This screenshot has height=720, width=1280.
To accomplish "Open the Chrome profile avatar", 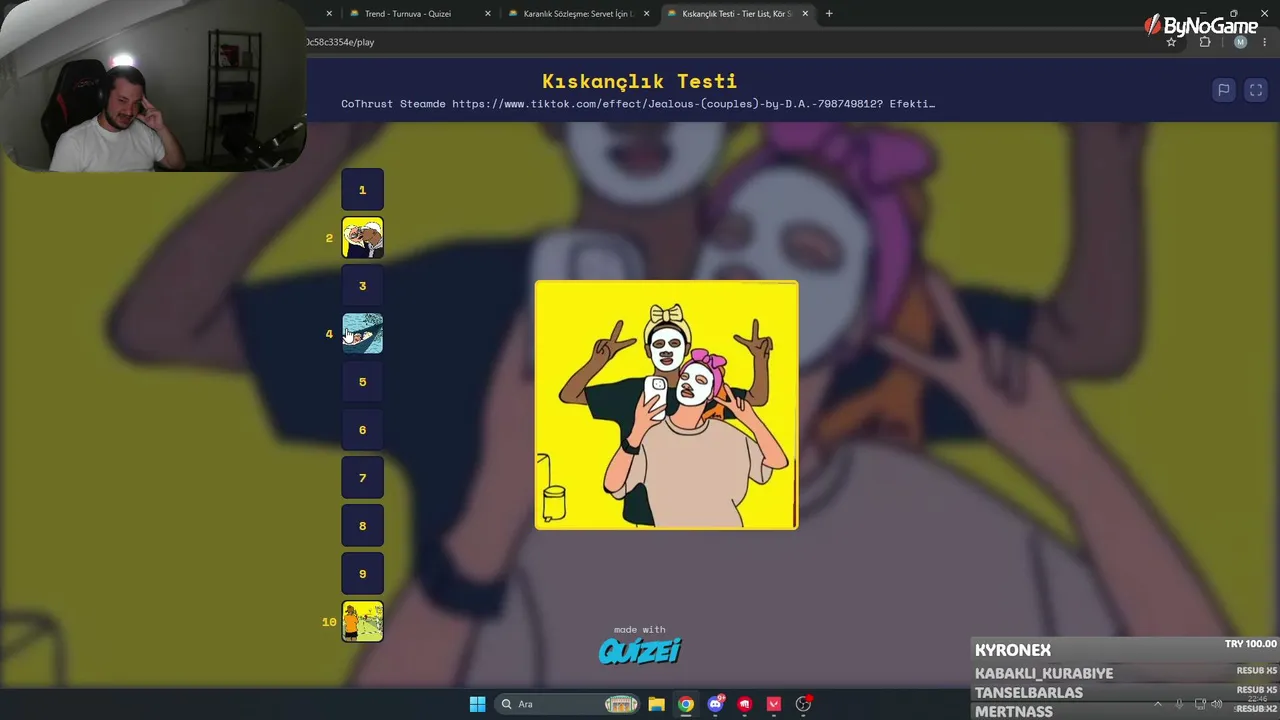I will pyautogui.click(x=1241, y=42).
